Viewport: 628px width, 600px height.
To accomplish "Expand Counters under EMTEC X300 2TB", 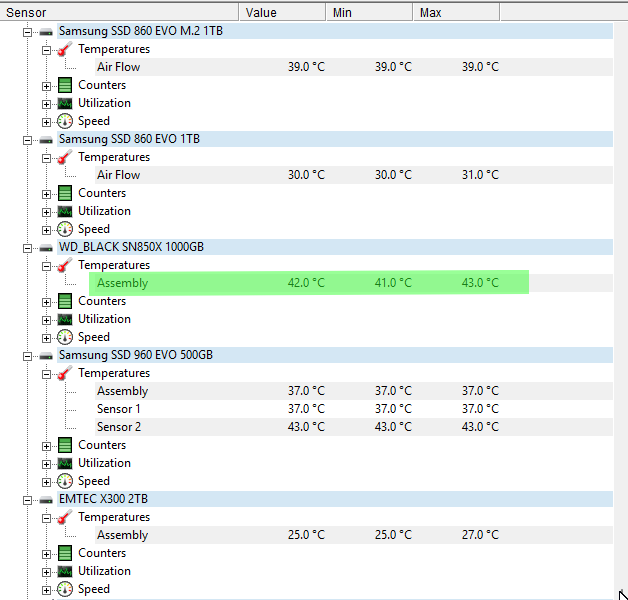I will pyautogui.click(x=46, y=554).
